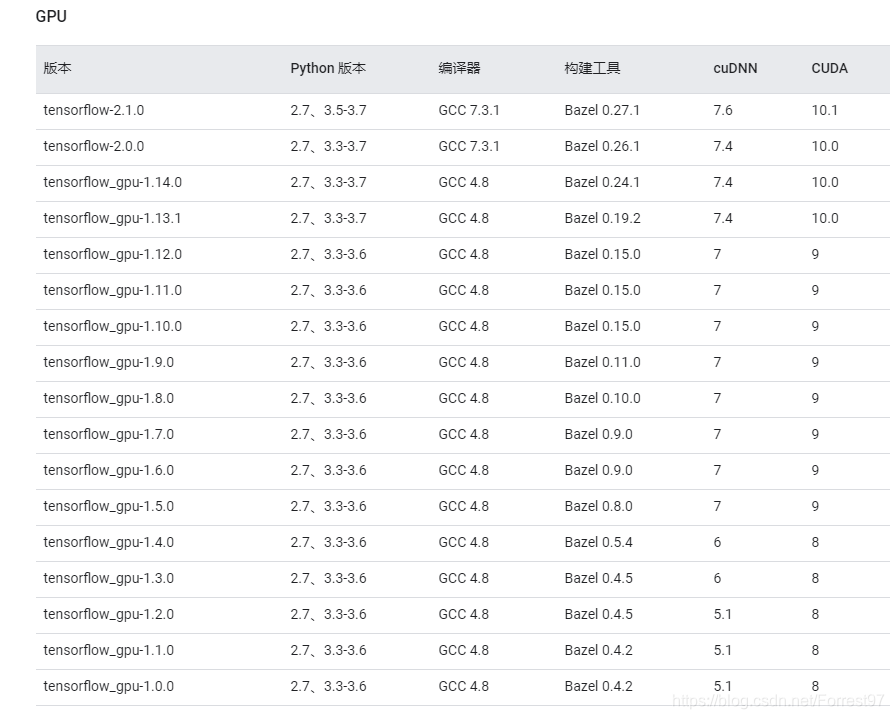Screen dimensions: 894x719
Task: Select the tensorflow-2.1.0 cell
Action: [x=94, y=110]
